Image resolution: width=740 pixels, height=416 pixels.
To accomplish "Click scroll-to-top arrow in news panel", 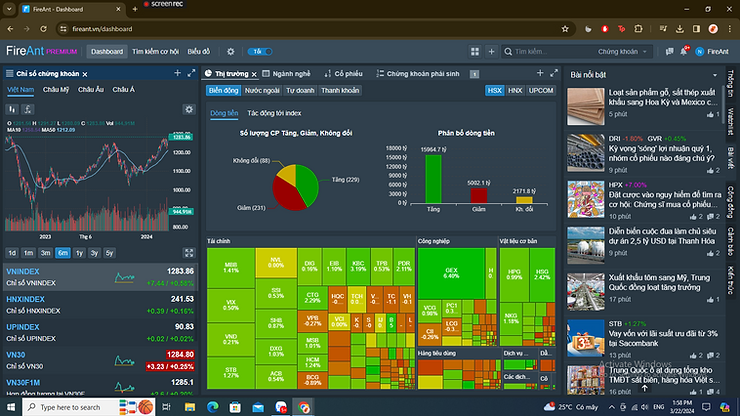I will 645,388.
